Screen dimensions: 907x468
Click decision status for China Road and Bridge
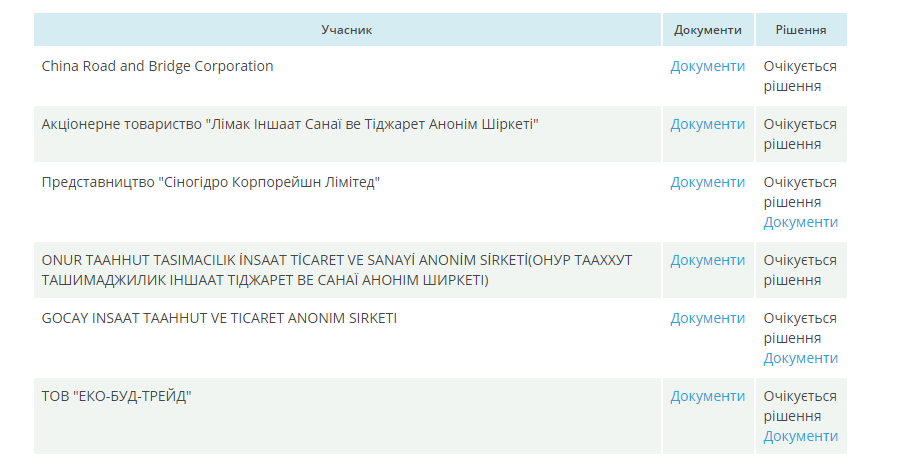tap(800, 76)
